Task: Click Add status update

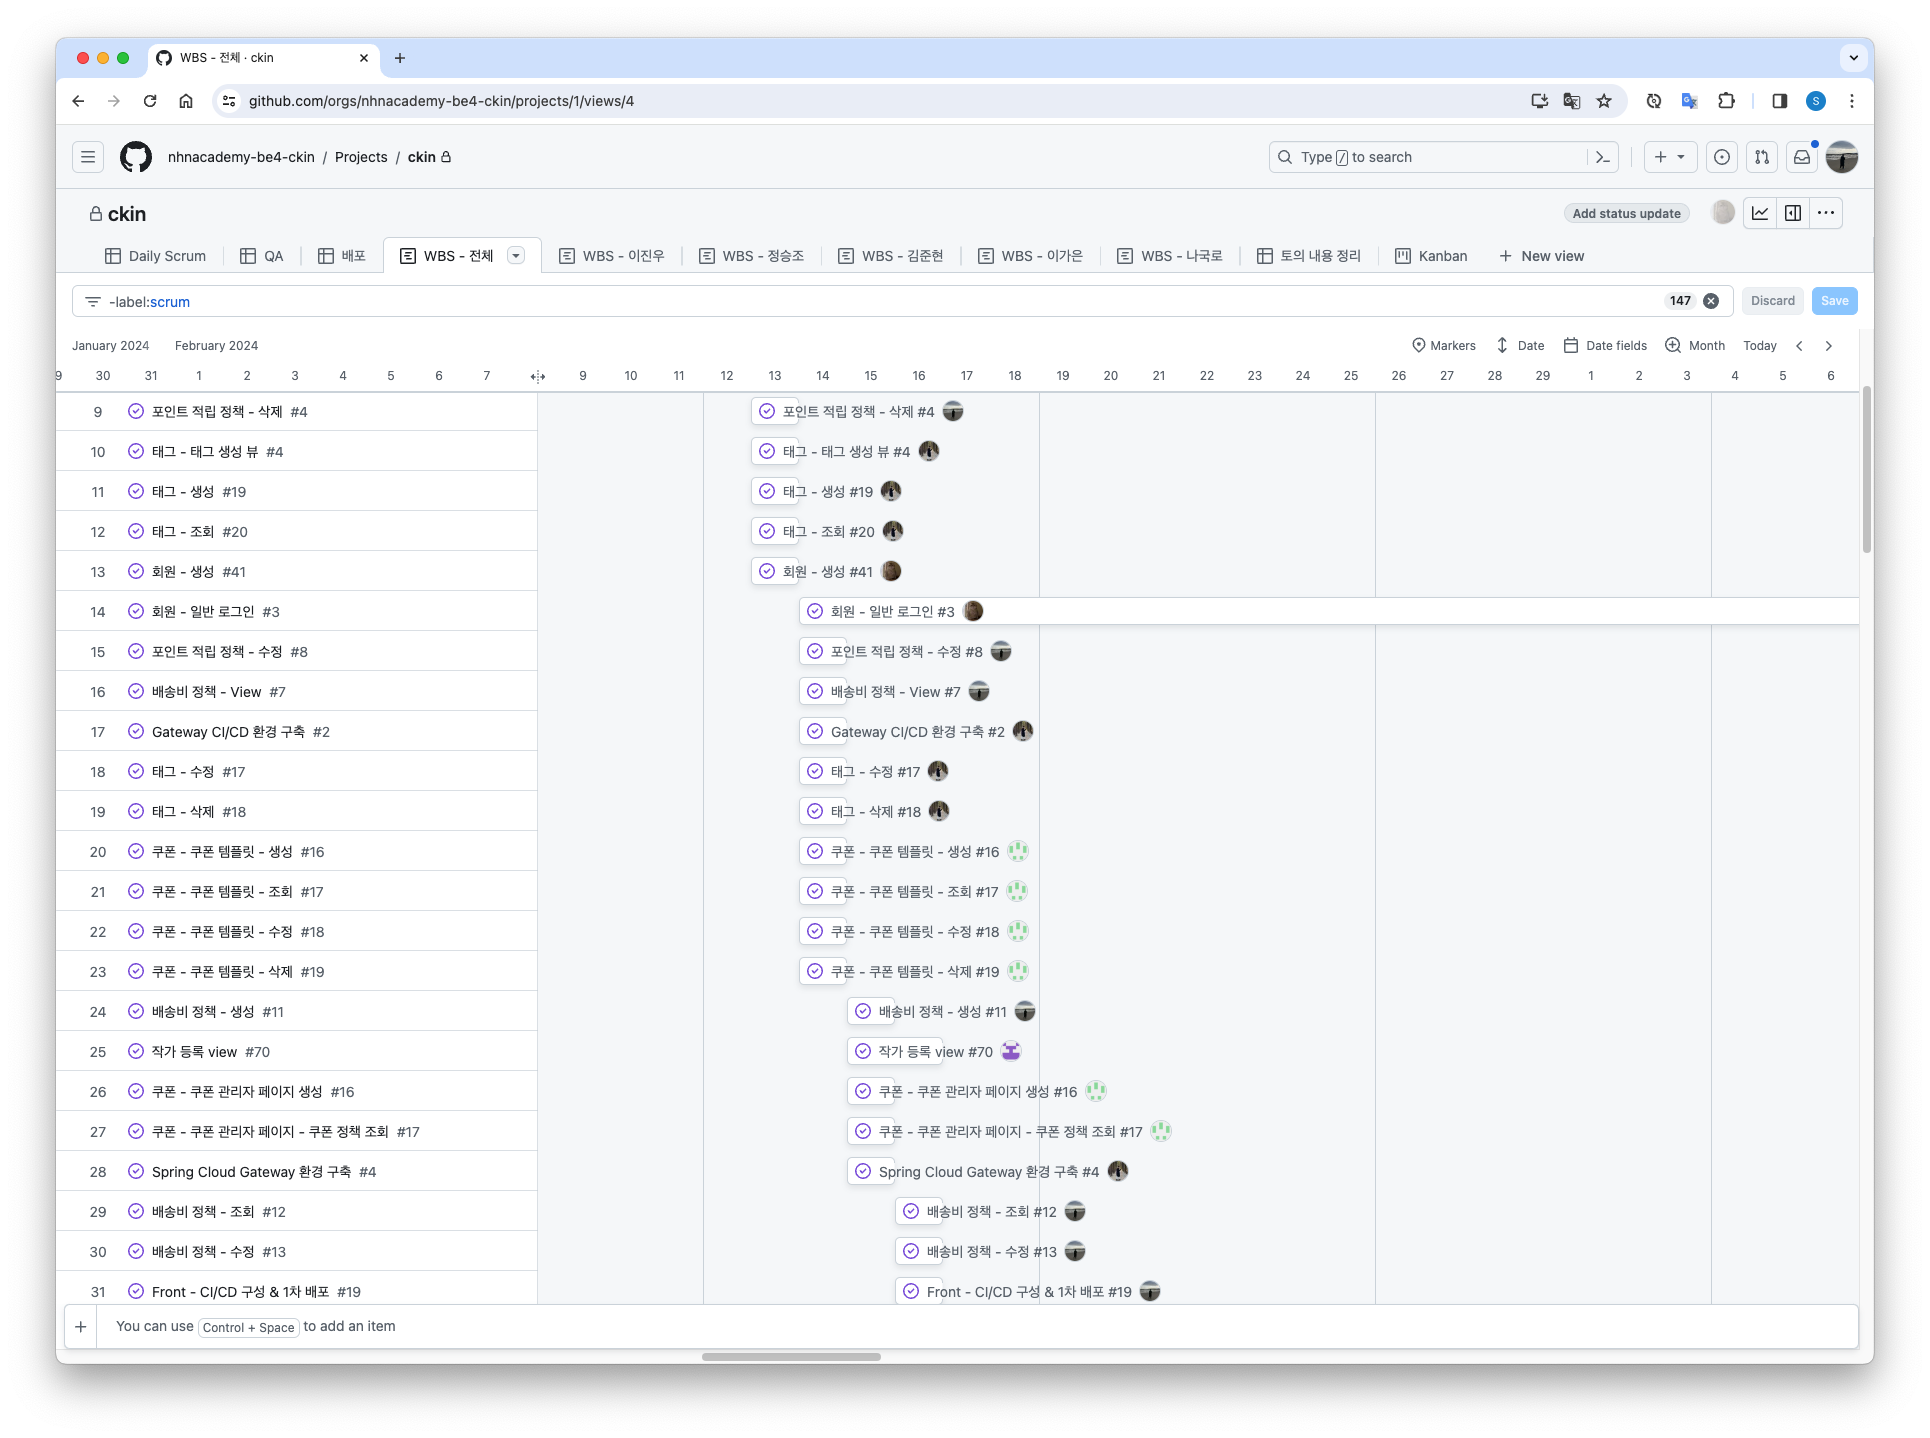Action: click(x=1626, y=214)
